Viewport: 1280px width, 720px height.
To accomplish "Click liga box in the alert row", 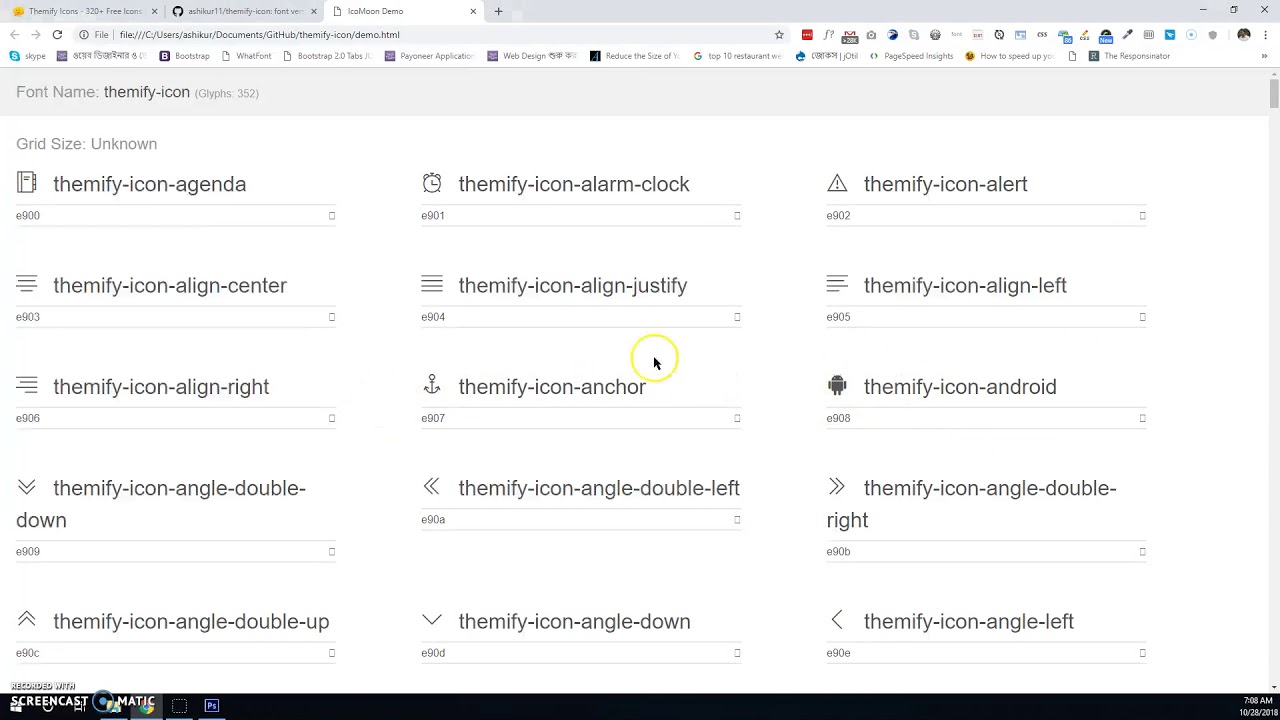I will [x=1142, y=215].
